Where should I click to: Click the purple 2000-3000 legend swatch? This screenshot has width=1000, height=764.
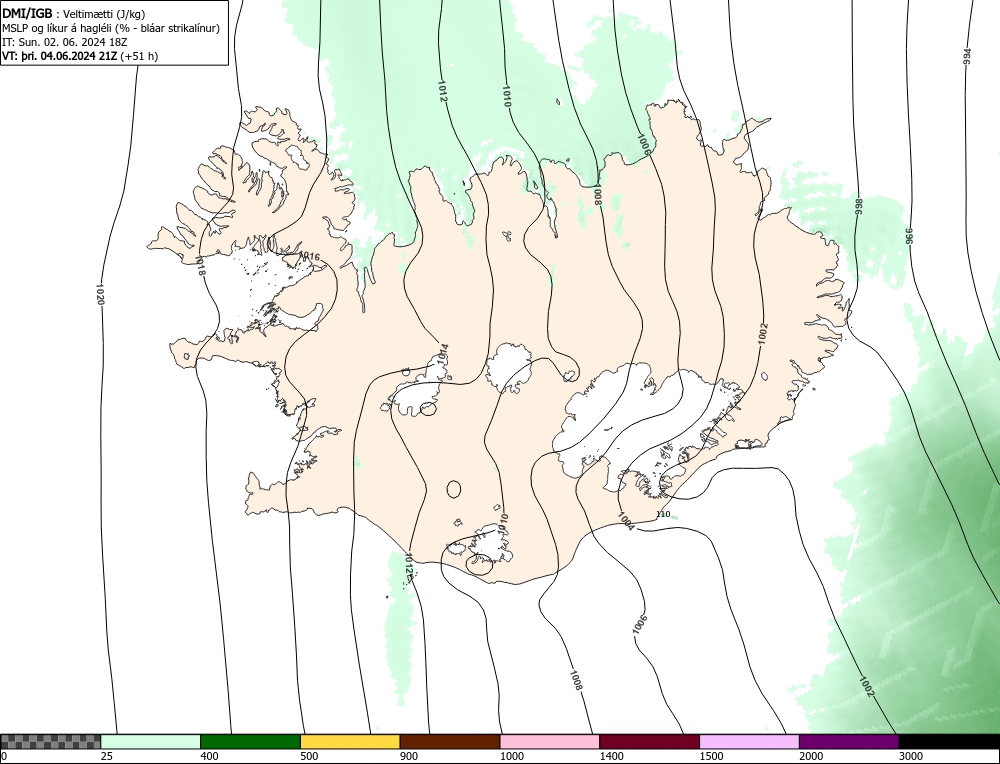point(849,742)
